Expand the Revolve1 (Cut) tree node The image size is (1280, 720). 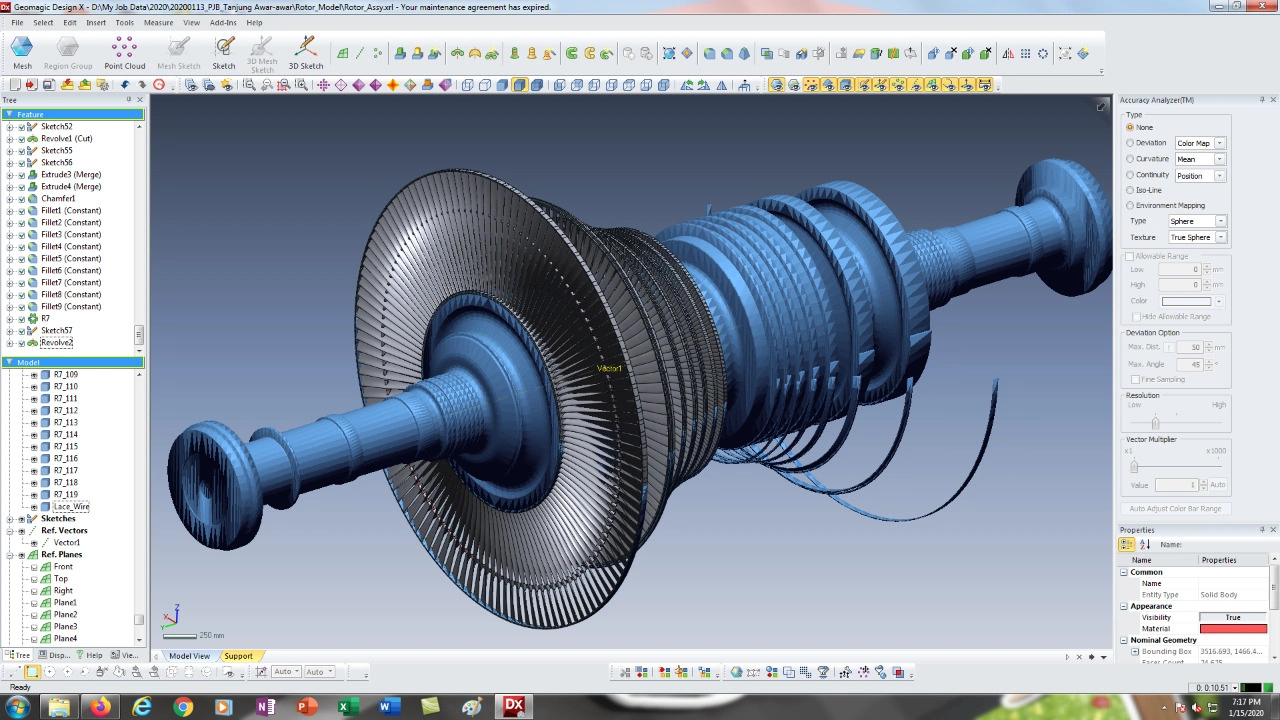[x=10, y=139]
